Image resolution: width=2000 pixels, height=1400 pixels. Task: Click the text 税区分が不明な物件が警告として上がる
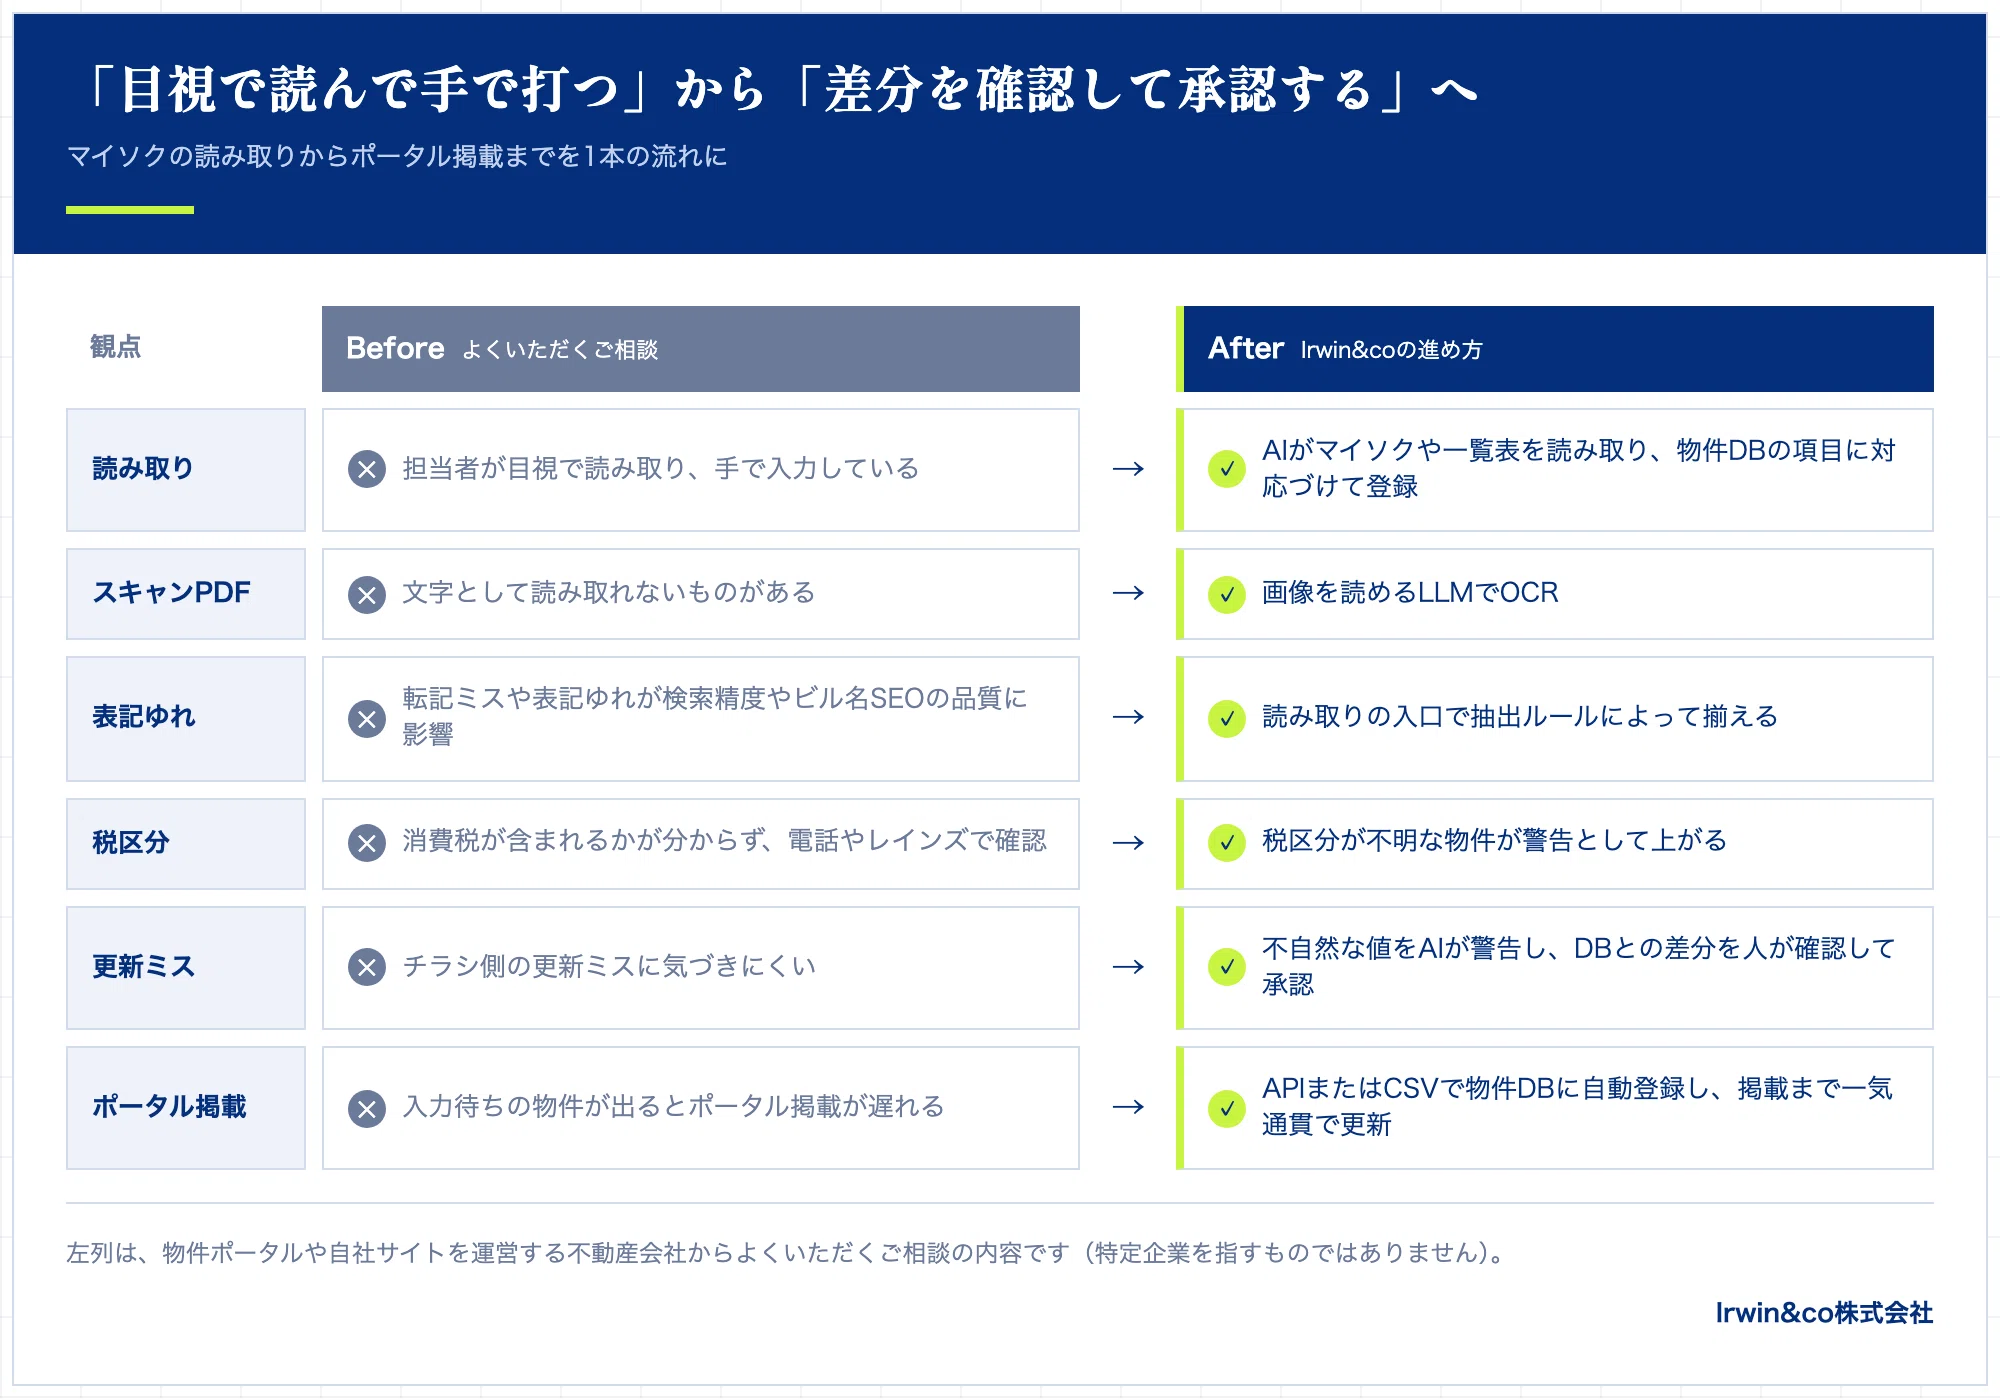coord(1495,841)
